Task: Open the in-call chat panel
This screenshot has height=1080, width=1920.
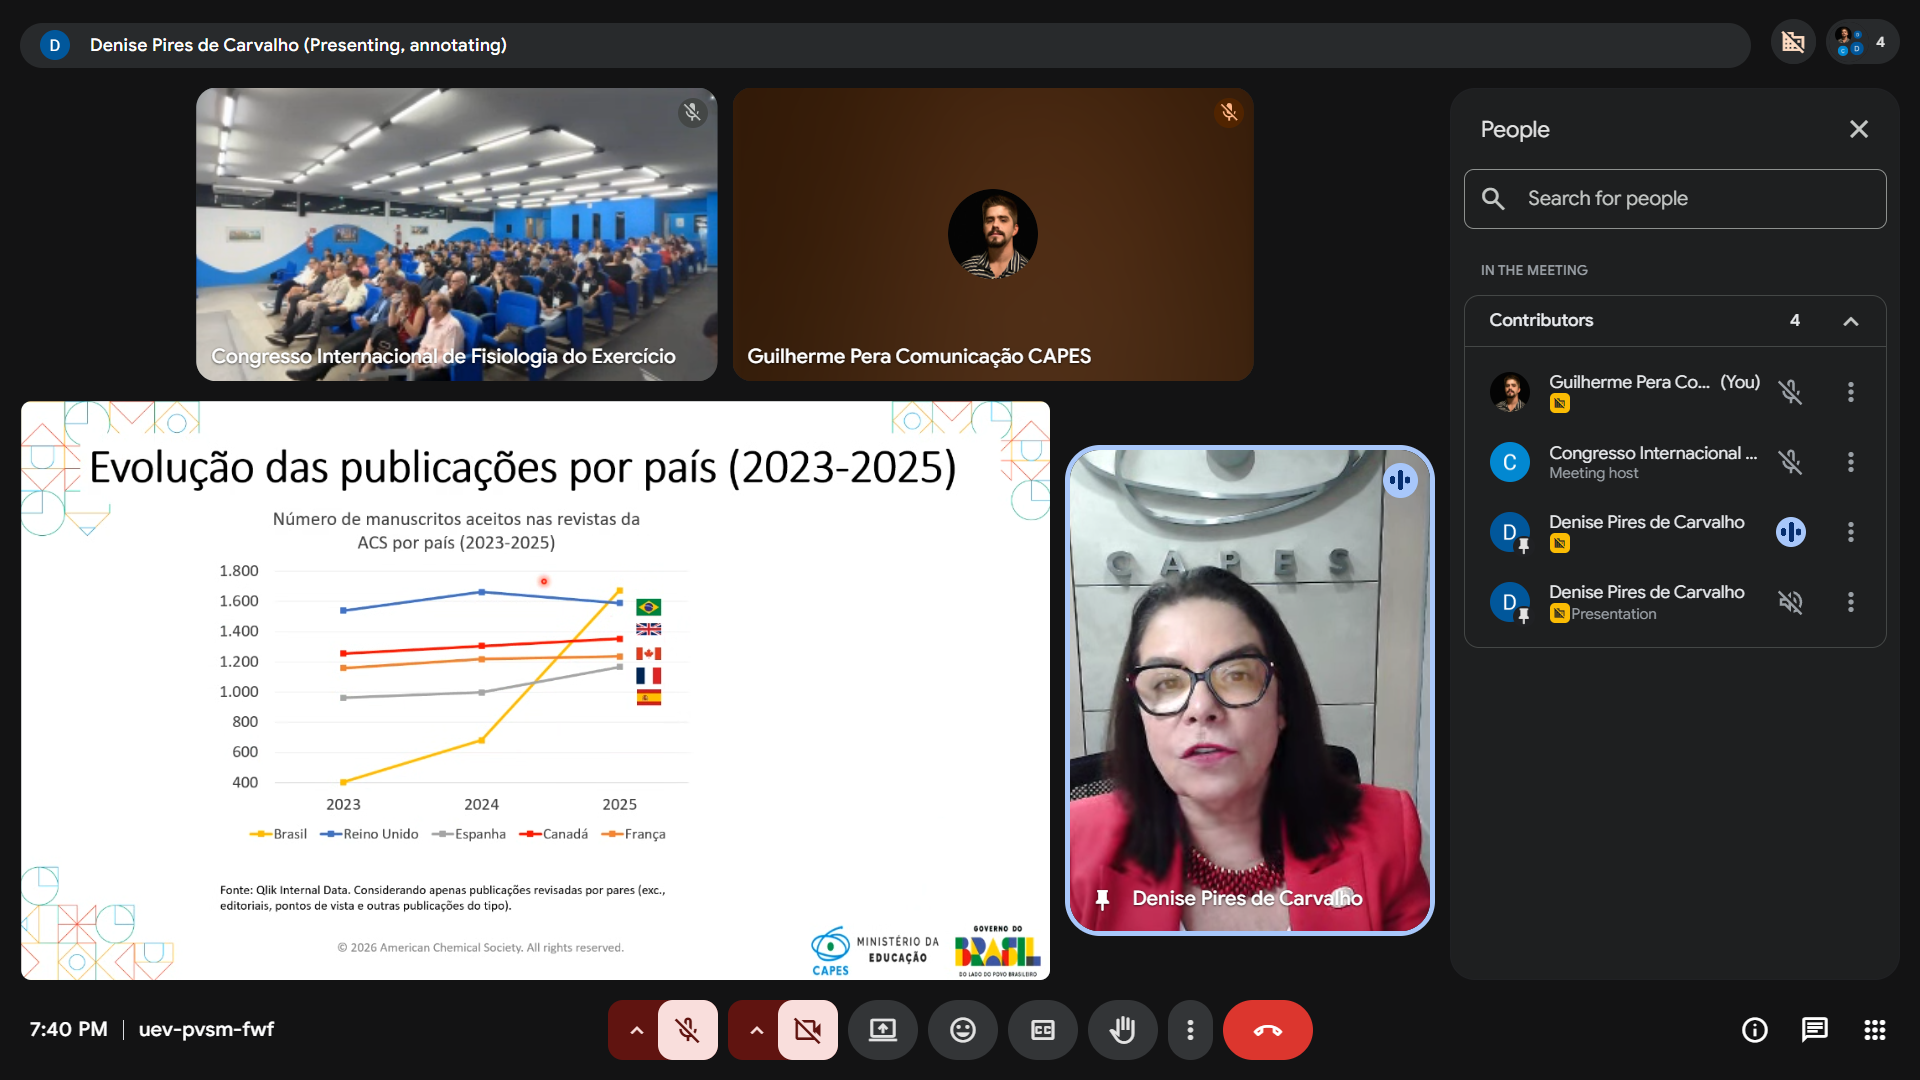Action: tap(1814, 1030)
